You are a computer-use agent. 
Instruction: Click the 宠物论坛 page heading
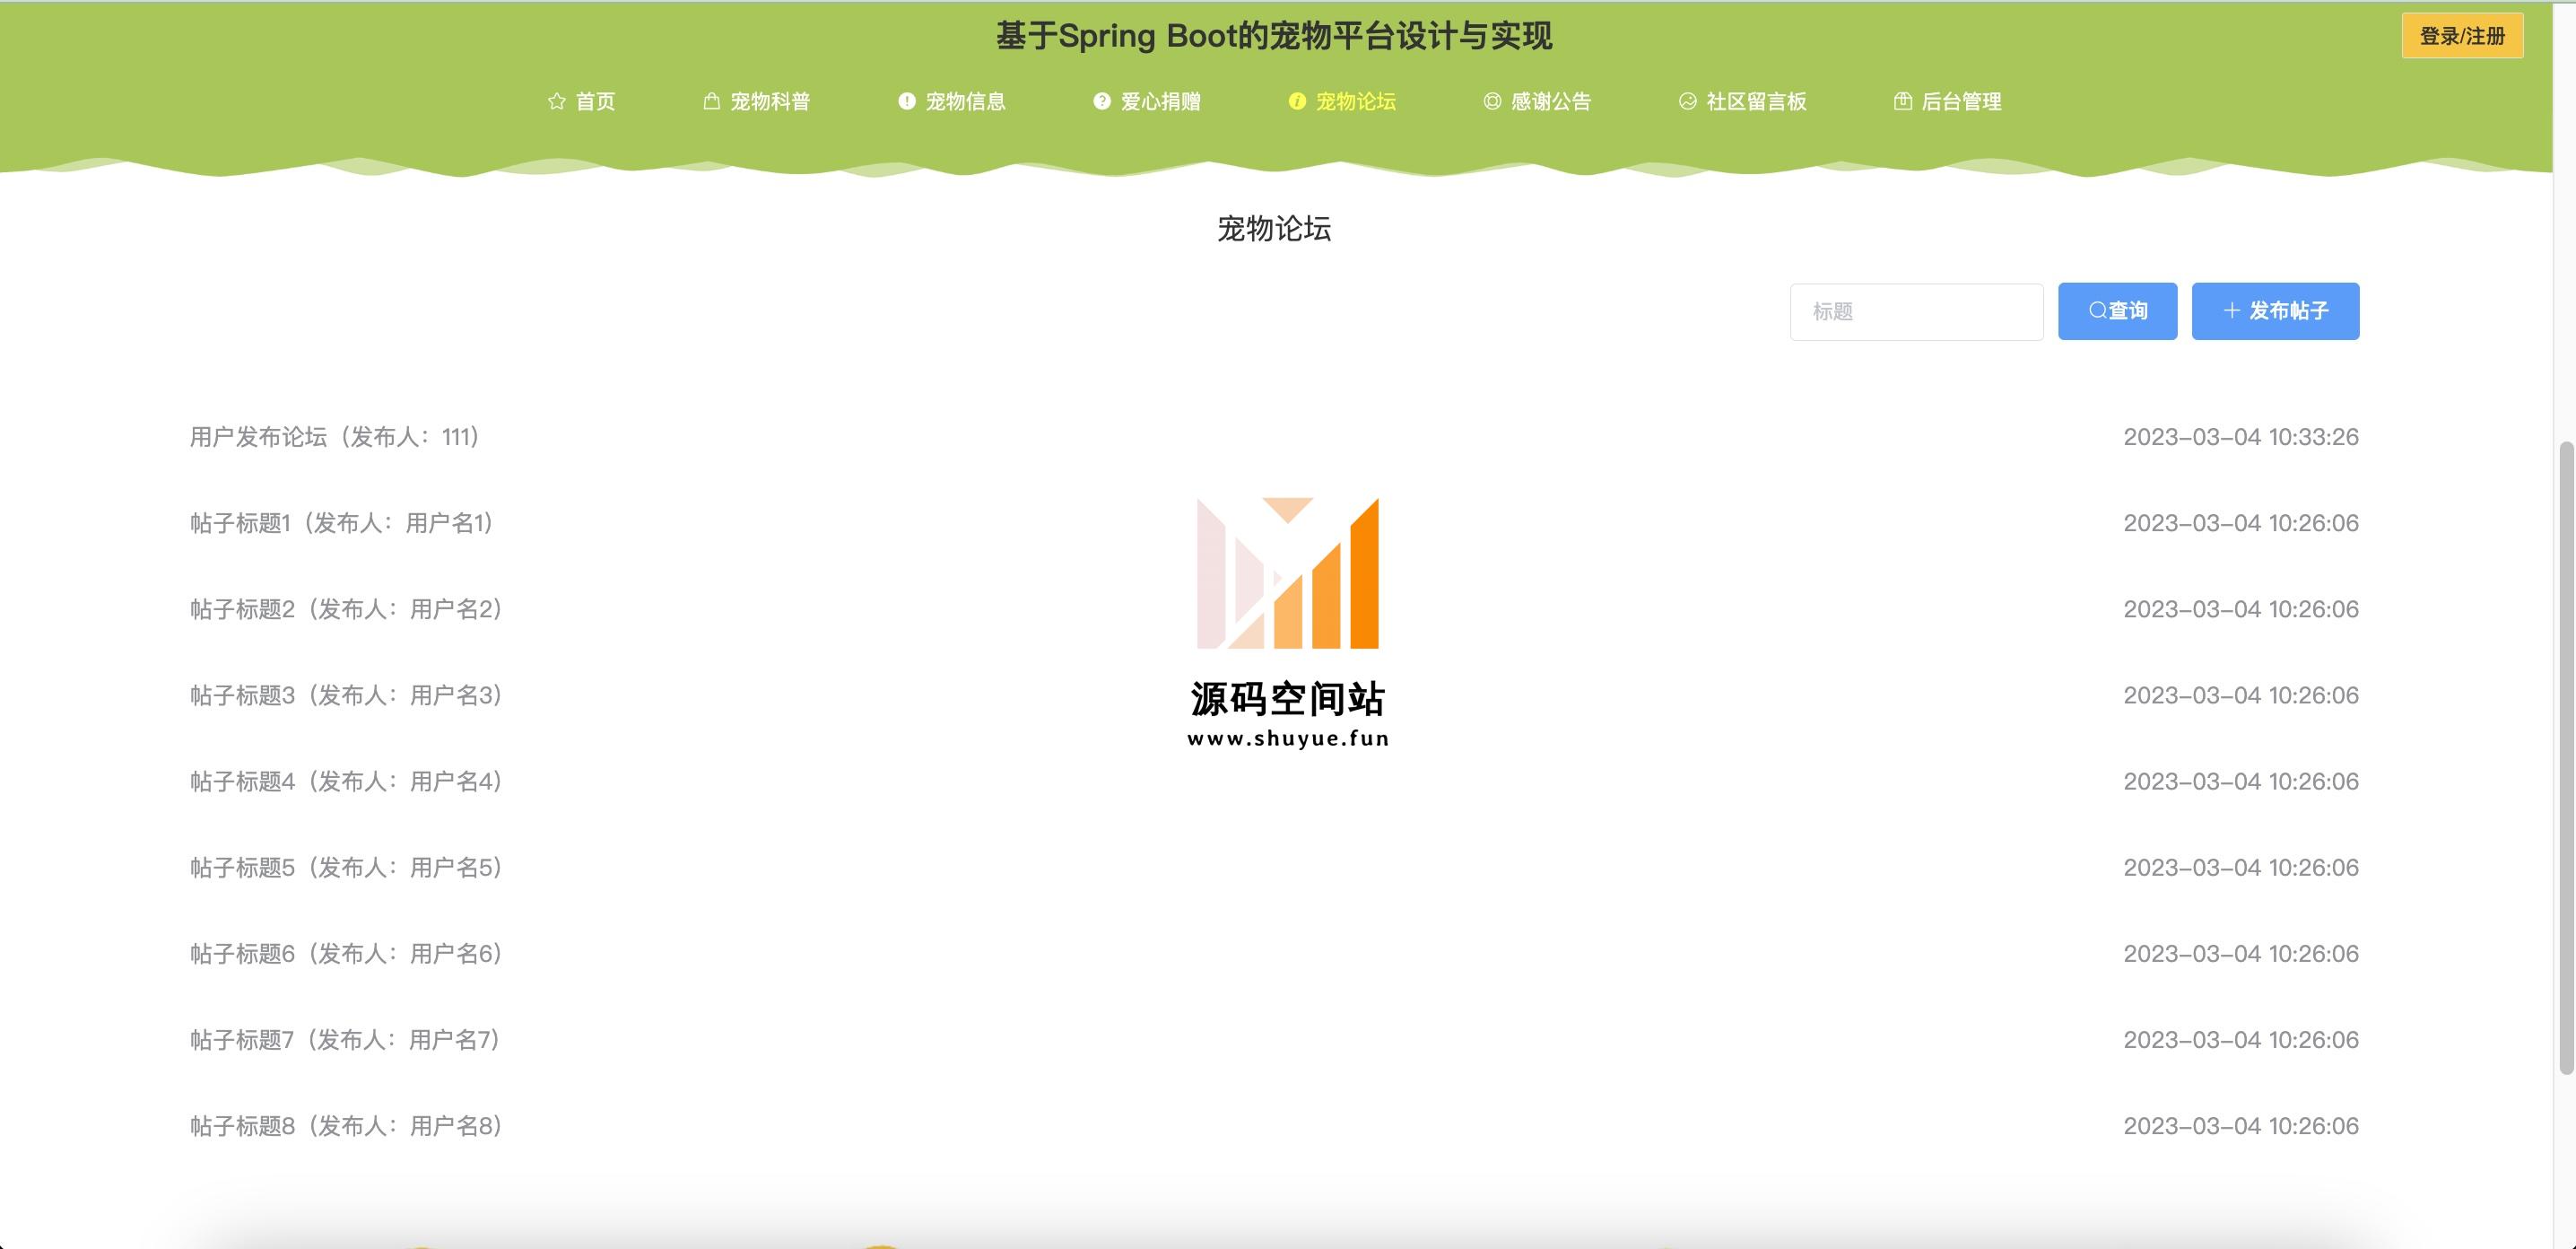pyautogui.click(x=1274, y=229)
